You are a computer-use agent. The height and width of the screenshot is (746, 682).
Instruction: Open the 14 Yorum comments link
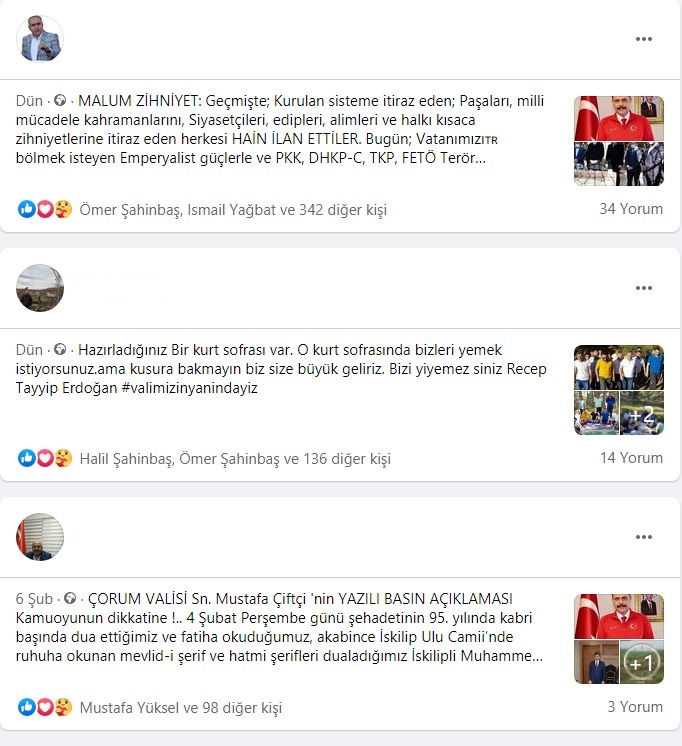click(x=631, y=458)
